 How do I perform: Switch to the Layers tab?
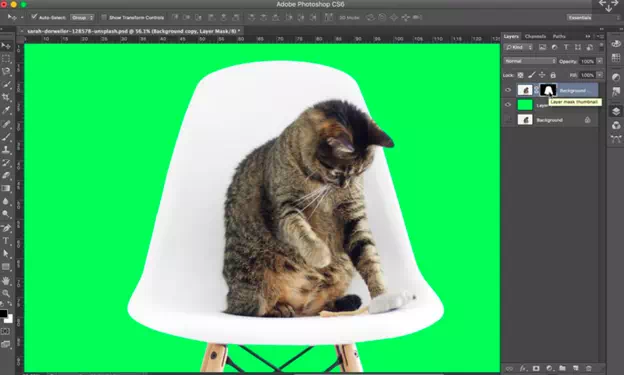click(x=511, y=36)
